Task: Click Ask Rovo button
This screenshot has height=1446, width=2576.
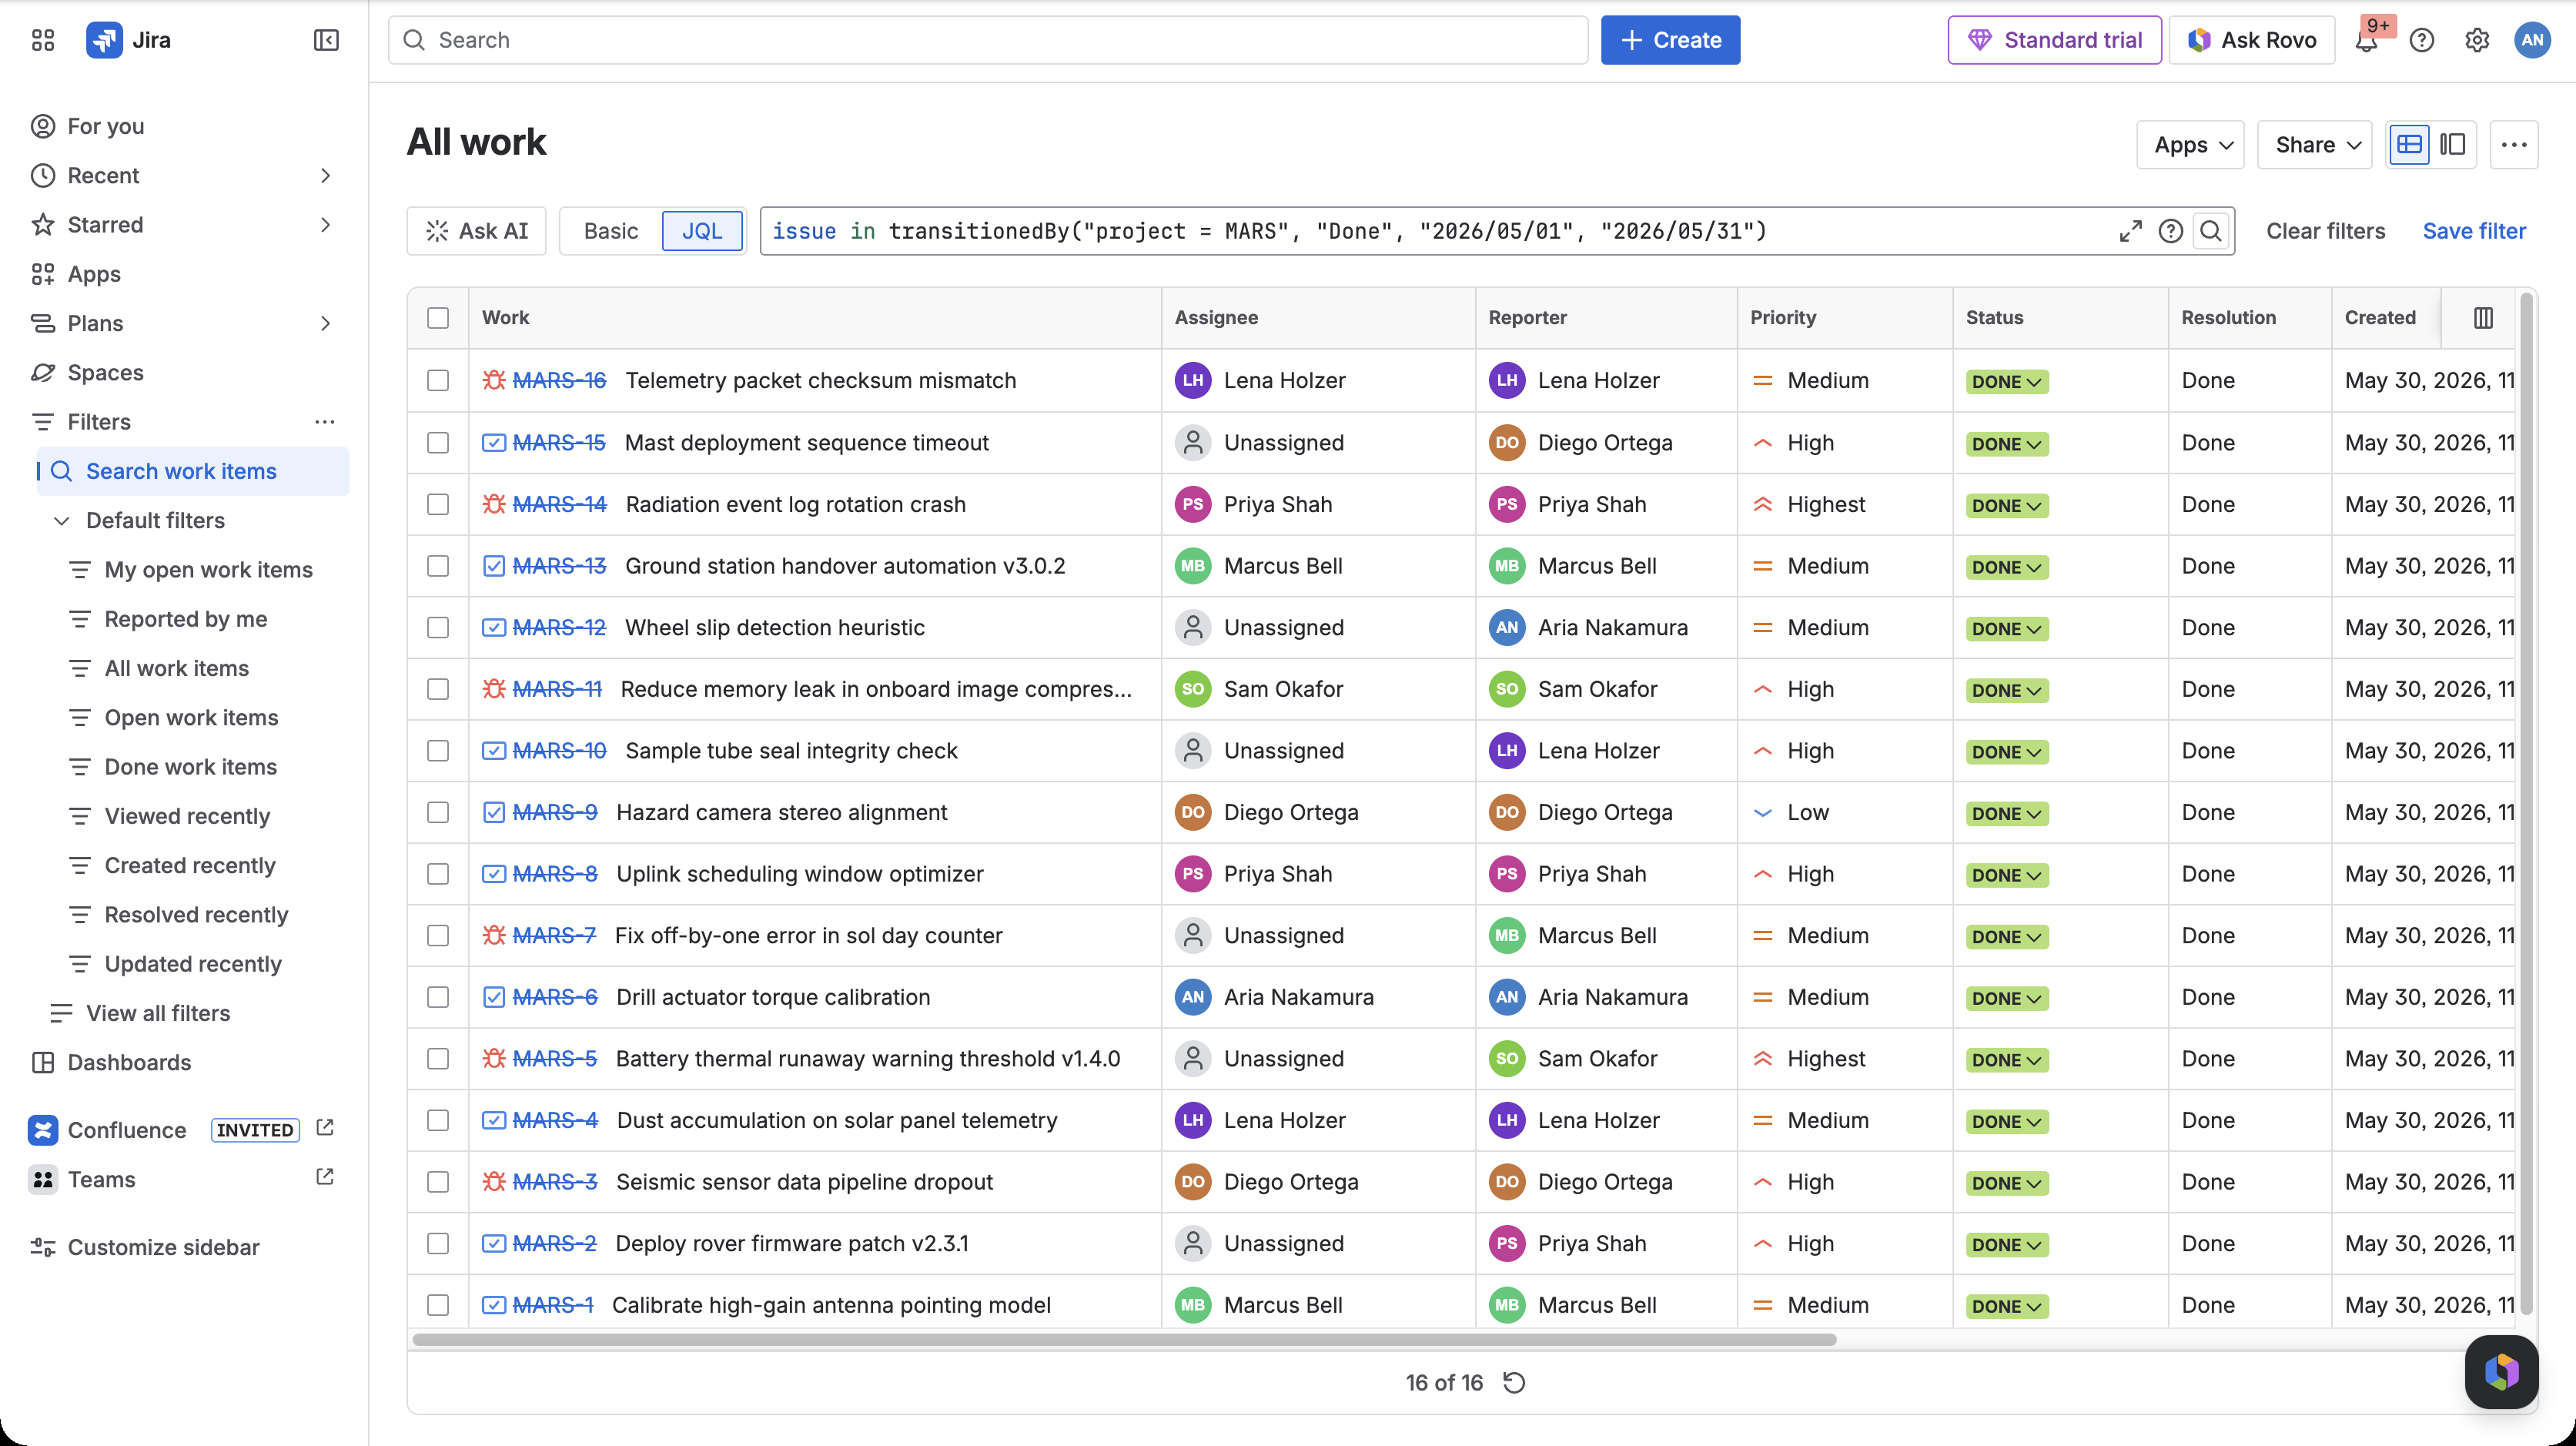Action: coord(2251,40)
